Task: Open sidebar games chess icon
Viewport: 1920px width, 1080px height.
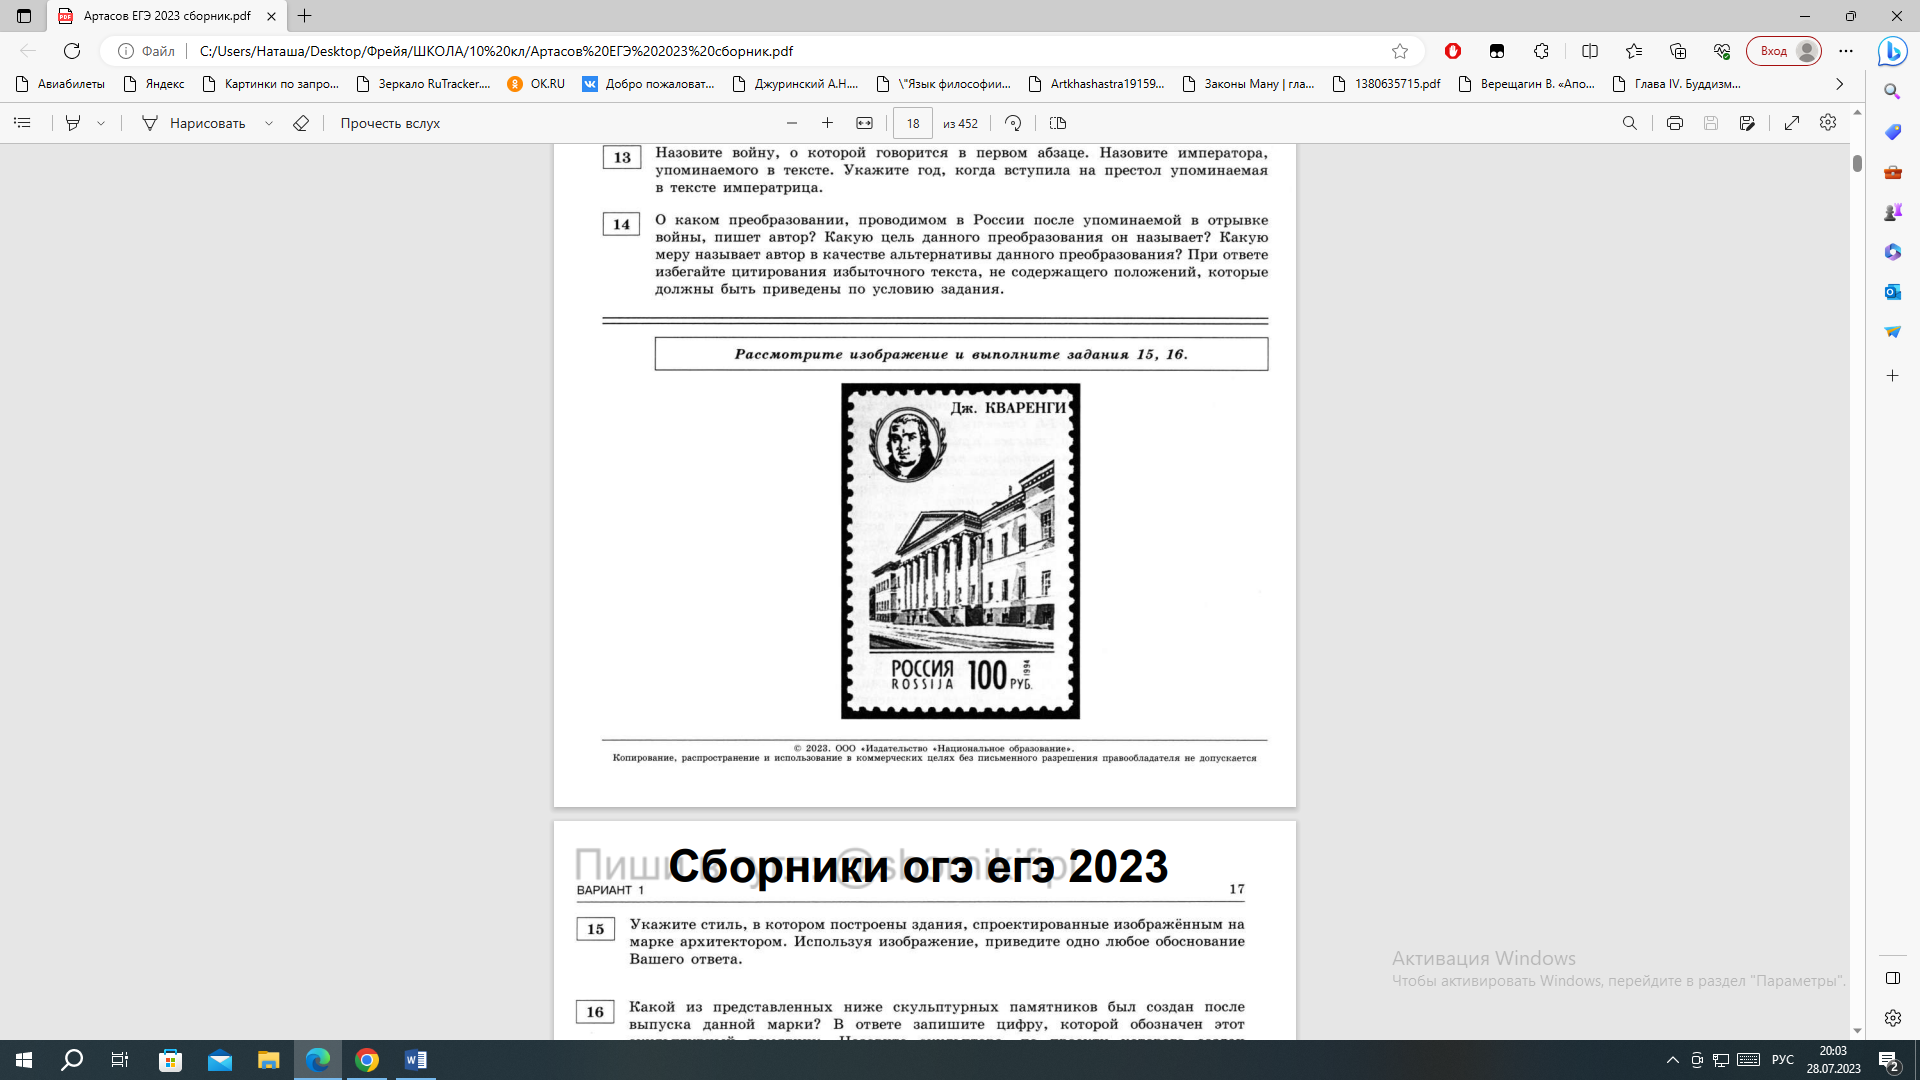Action: click(1892, 212)
